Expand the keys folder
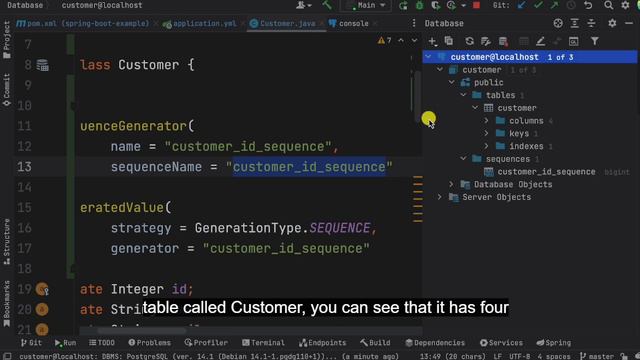 click(487, 133)
